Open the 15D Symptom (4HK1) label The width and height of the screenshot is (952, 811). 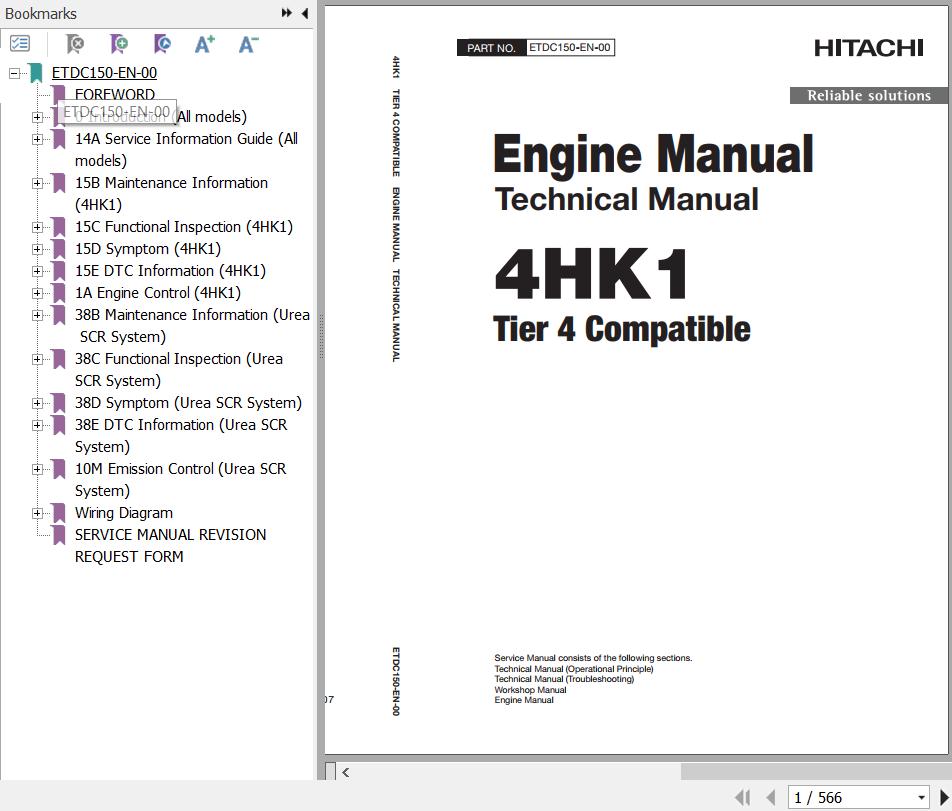pos(148,249)
